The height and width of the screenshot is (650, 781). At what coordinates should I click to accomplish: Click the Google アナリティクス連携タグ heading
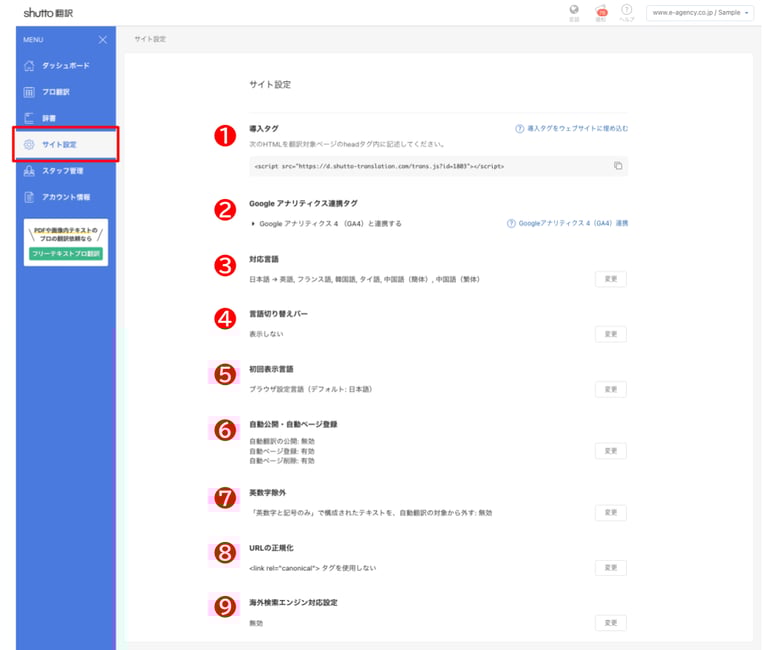pos(303,203)
